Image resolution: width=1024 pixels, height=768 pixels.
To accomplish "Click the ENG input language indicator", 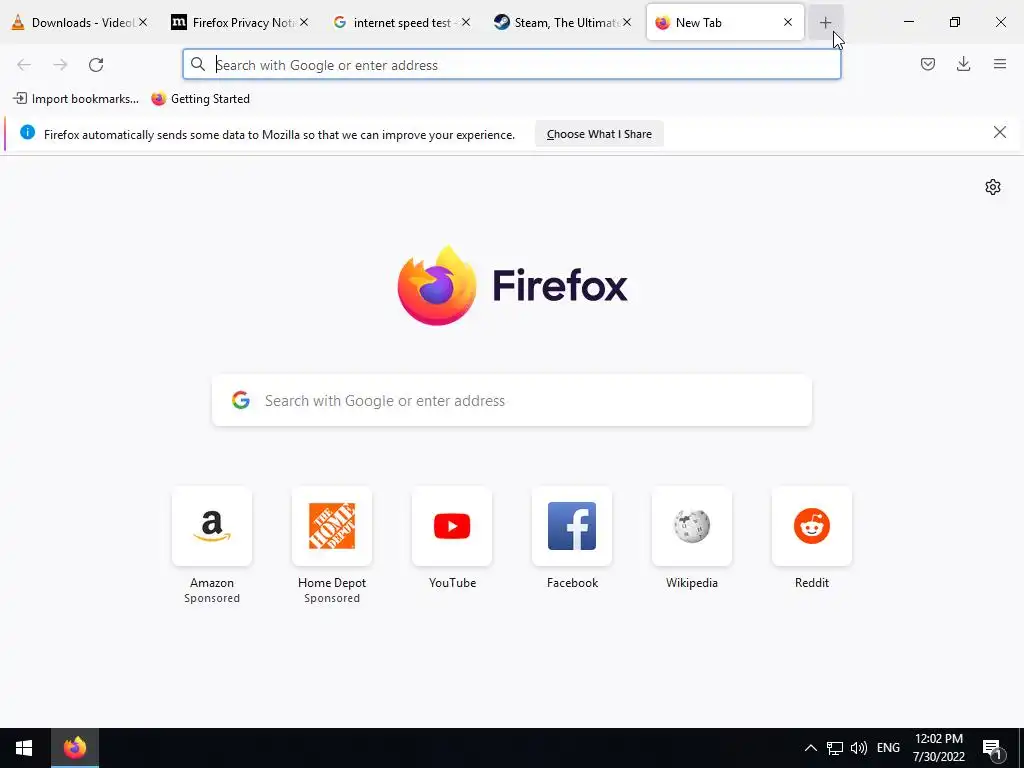I will [888, 748].
